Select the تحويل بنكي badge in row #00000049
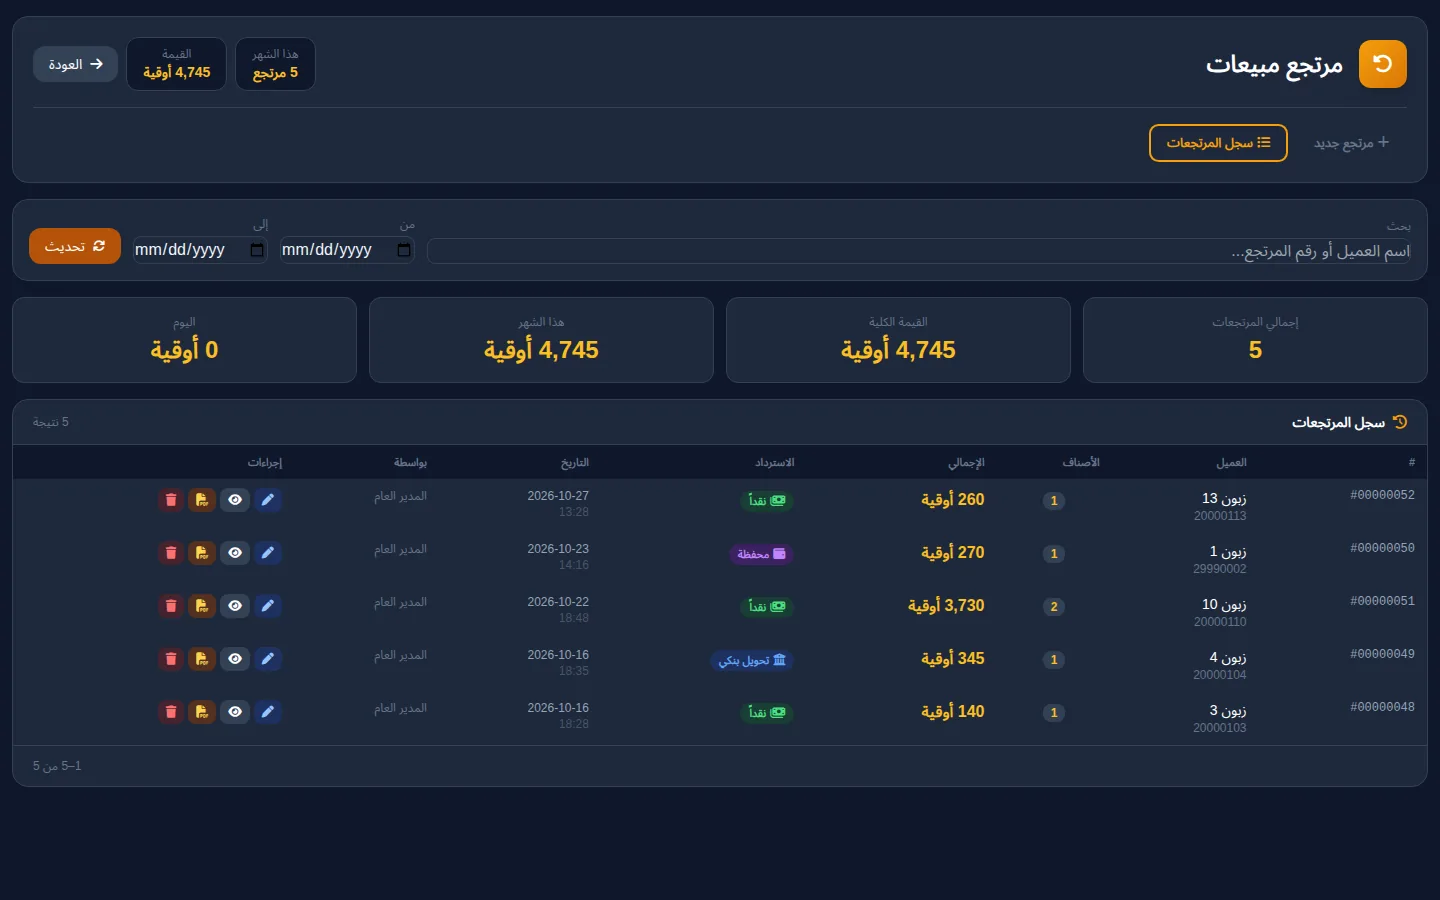This screenshot has width=1440, height=900. click(x=752, y=660)
